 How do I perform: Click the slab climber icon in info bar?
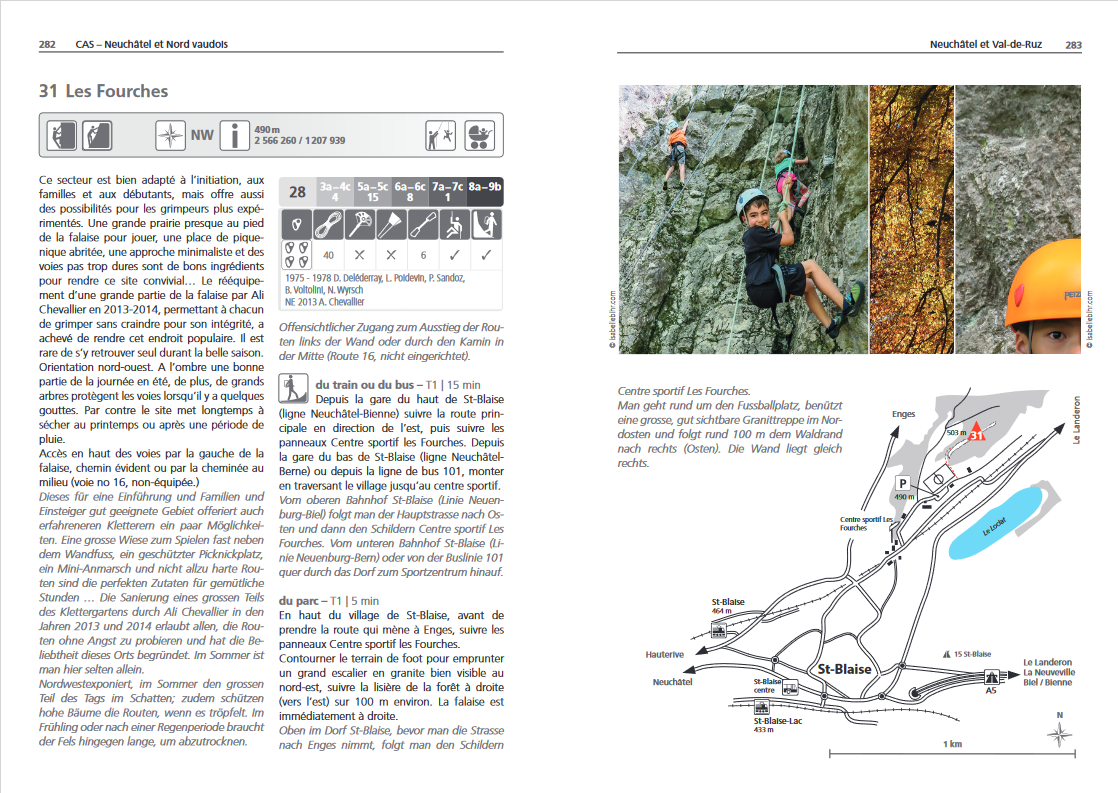(x=97, y=135)
